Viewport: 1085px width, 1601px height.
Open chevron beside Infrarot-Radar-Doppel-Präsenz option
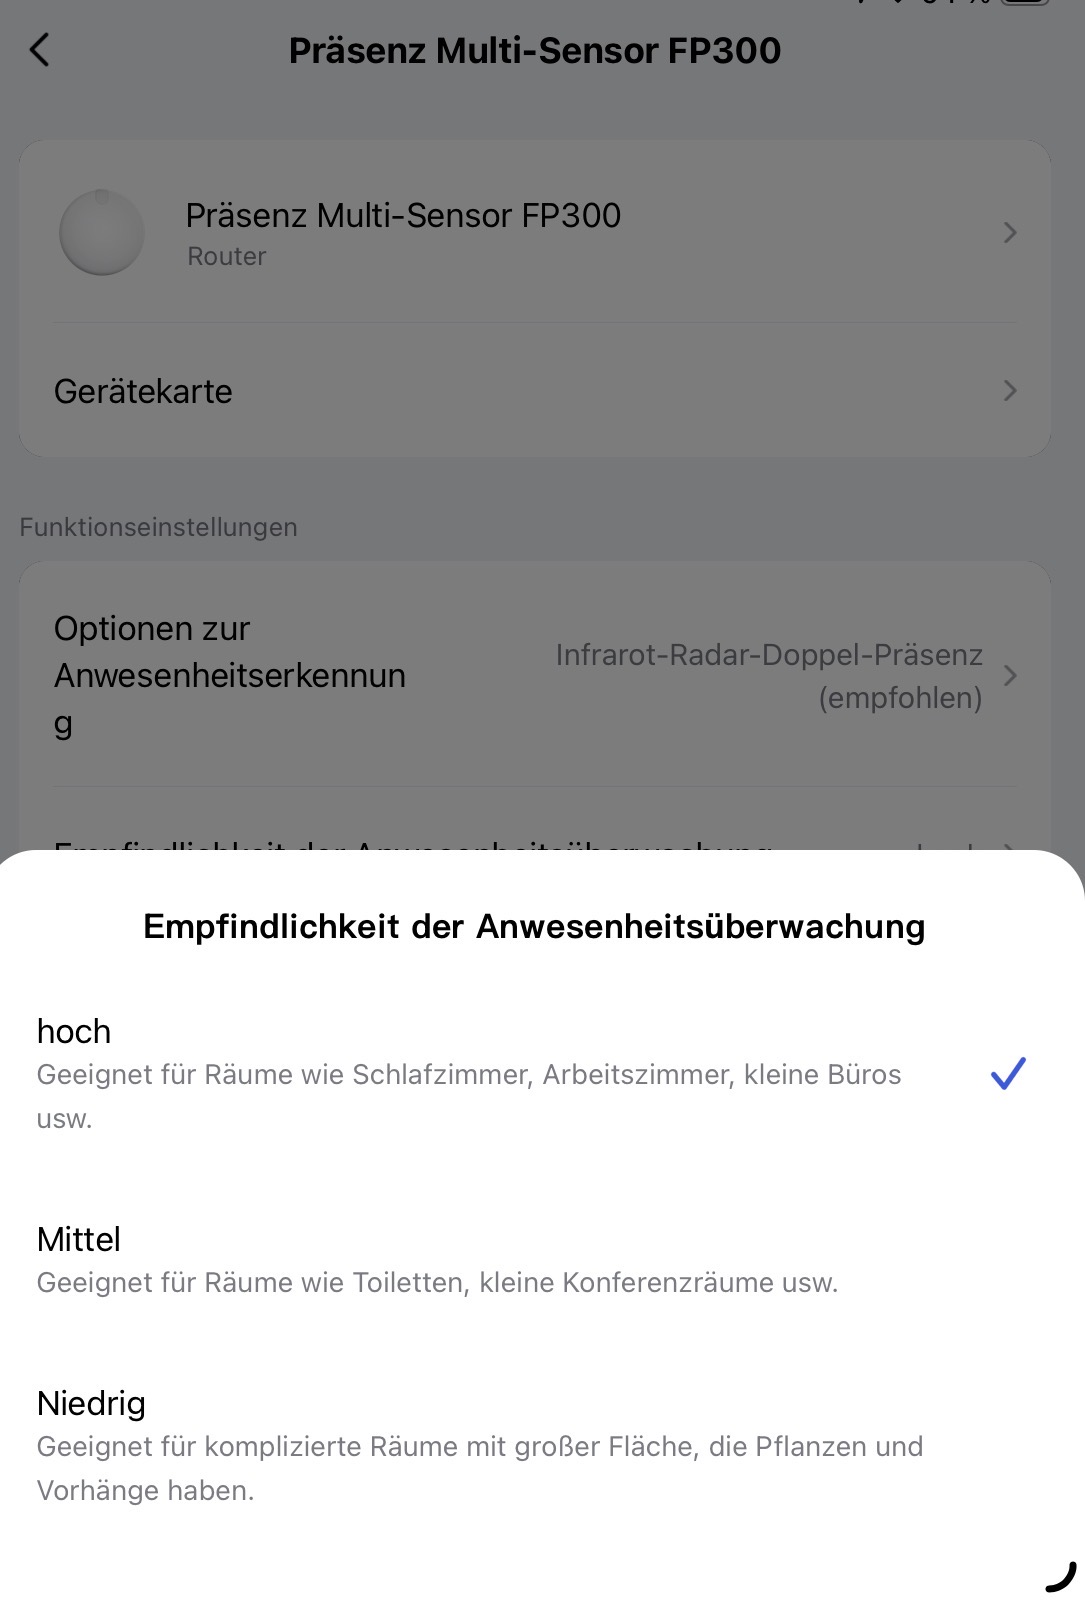click(1010, 676)
